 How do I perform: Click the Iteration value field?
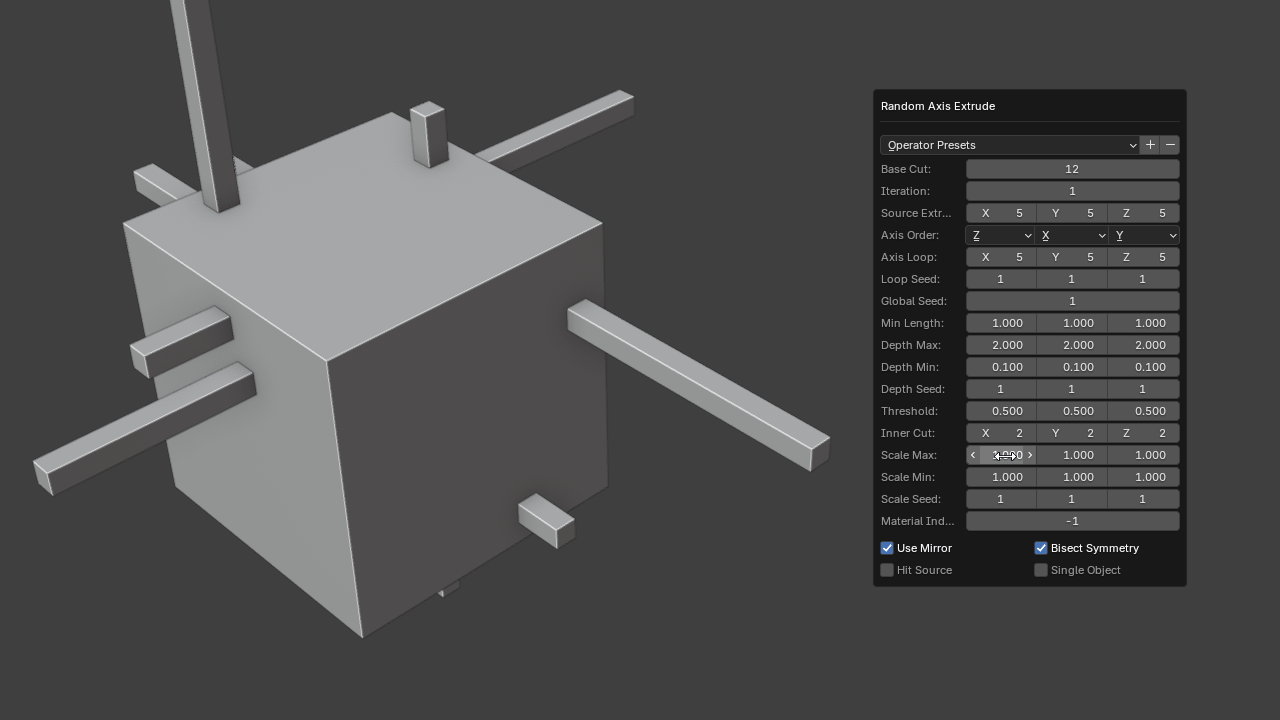tap(1072, 191)
